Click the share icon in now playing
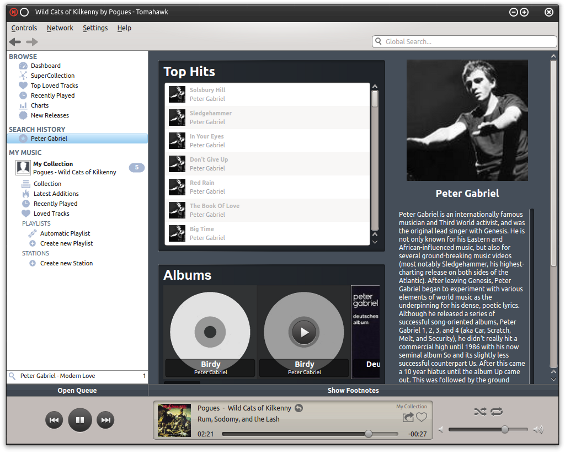 point(408,417)
